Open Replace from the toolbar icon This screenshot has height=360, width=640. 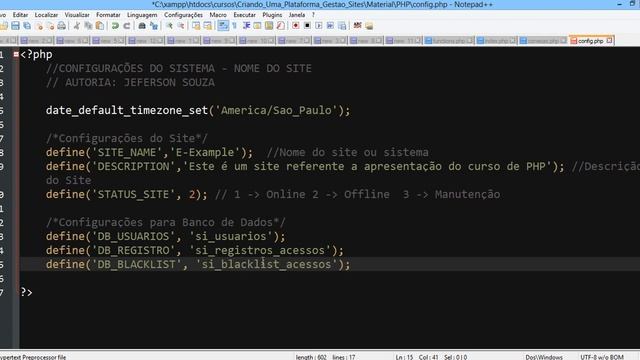click(x=154, y=26)
